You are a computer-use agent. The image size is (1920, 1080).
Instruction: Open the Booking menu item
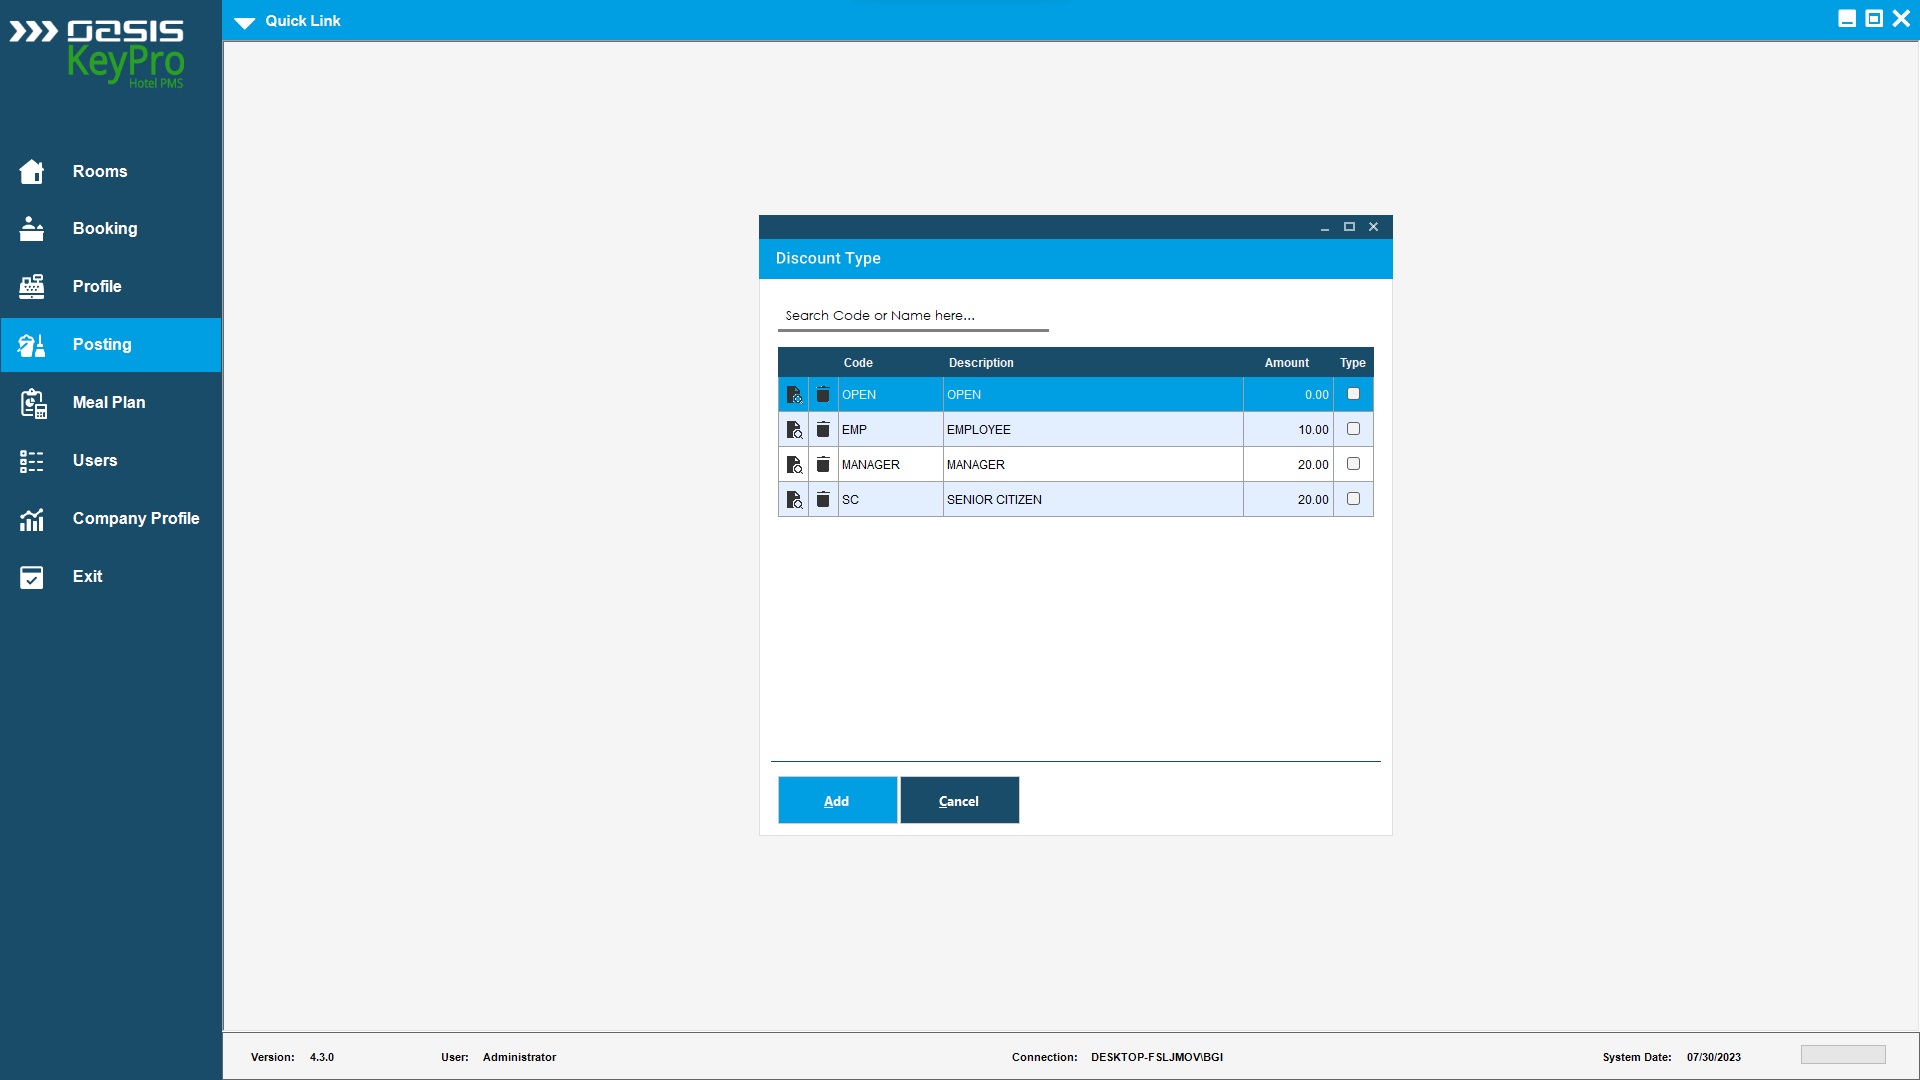click(x=105, y=229)
